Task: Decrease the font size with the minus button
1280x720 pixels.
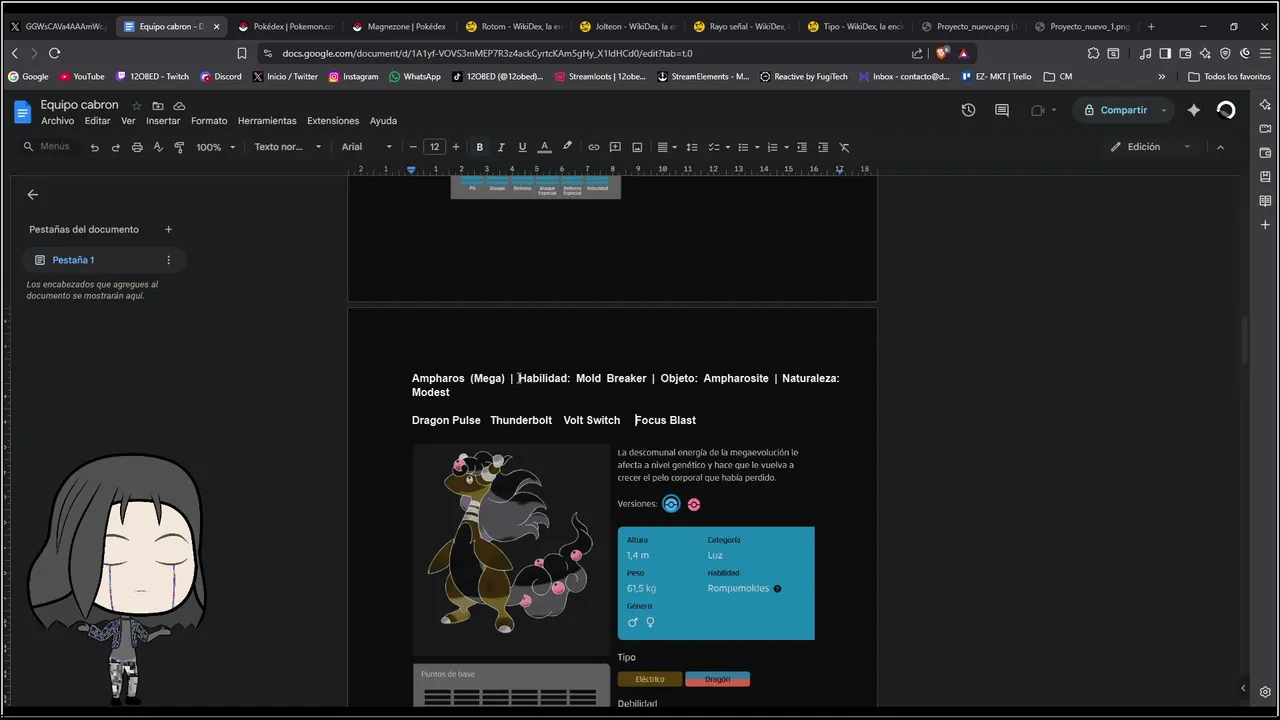Action: 413,147
